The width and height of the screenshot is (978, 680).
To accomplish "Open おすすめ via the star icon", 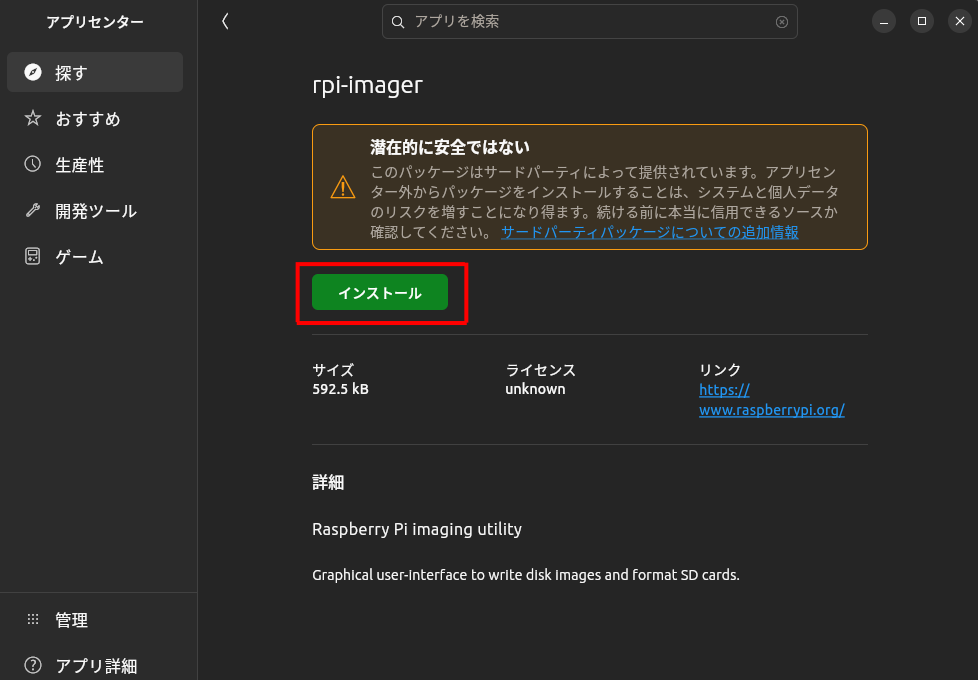I will click(33, 119).
